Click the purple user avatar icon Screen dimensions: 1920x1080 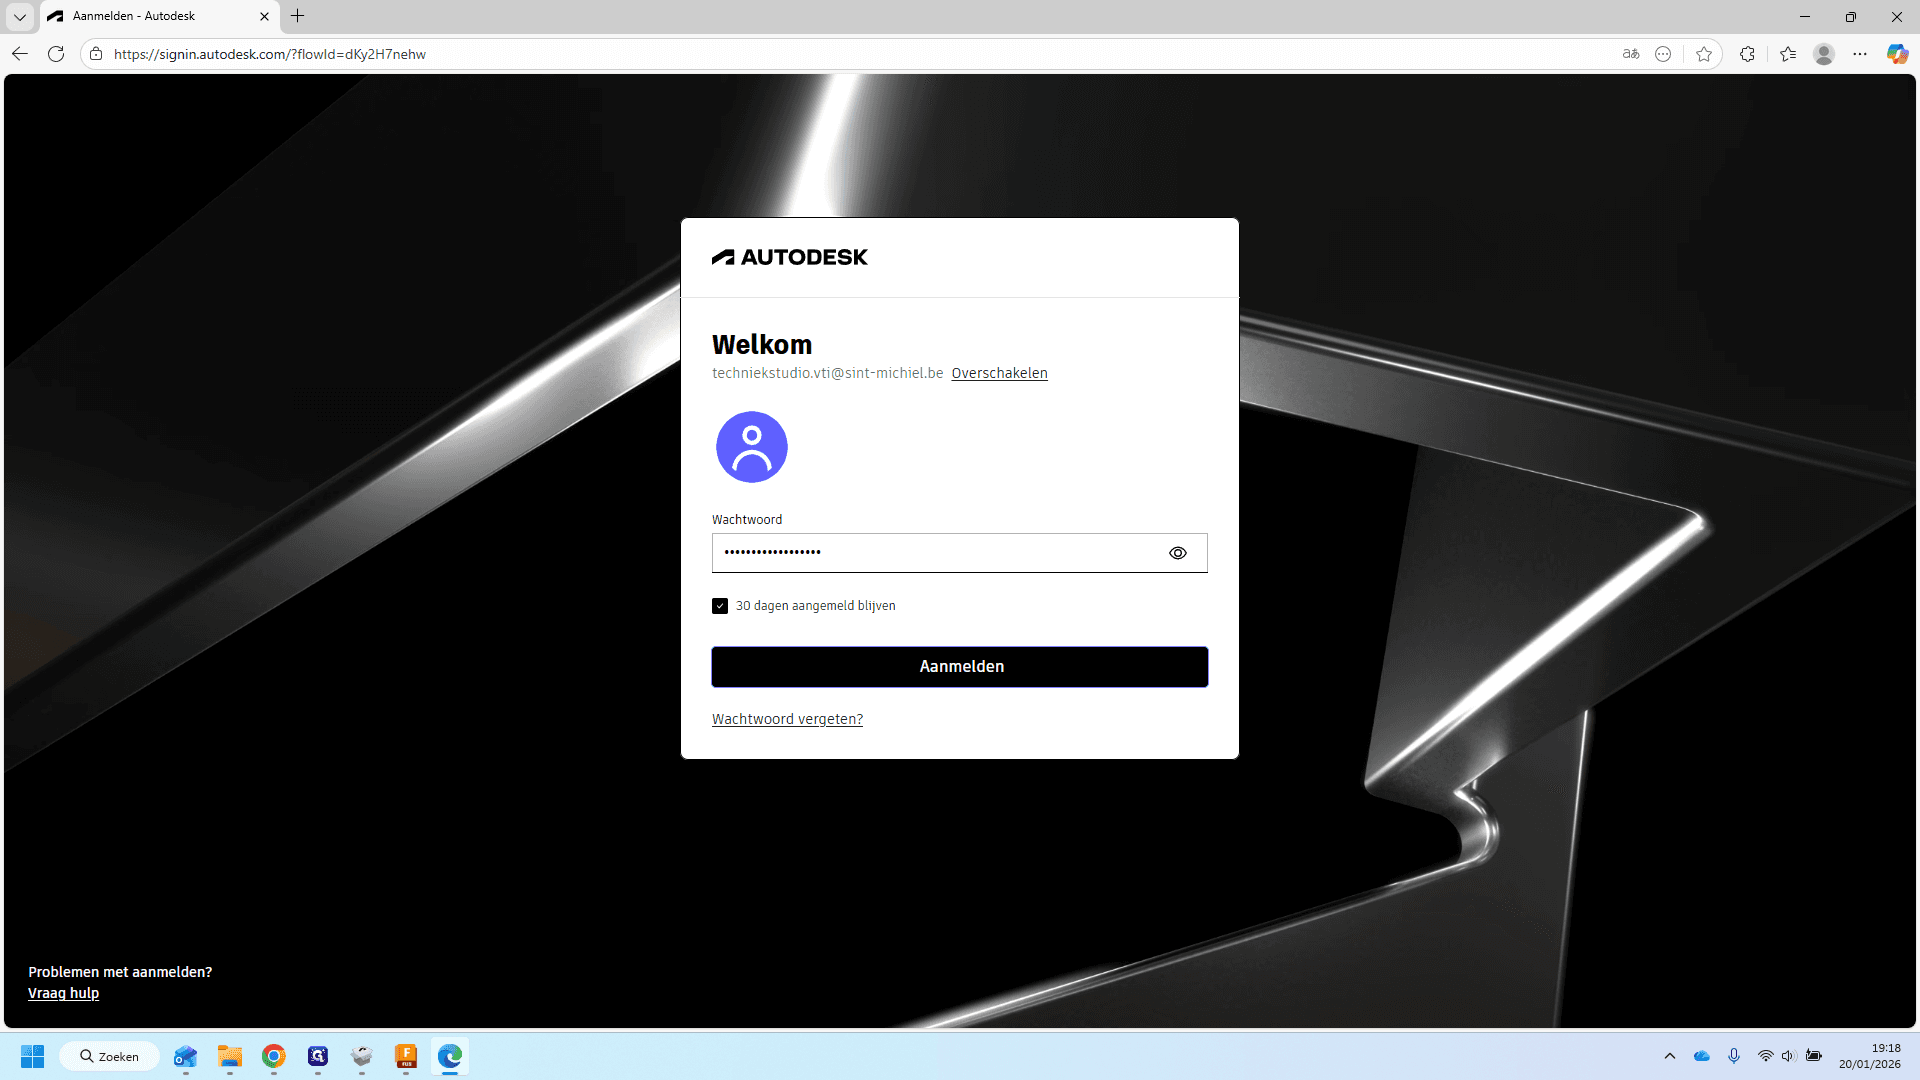tap(752, 447)
